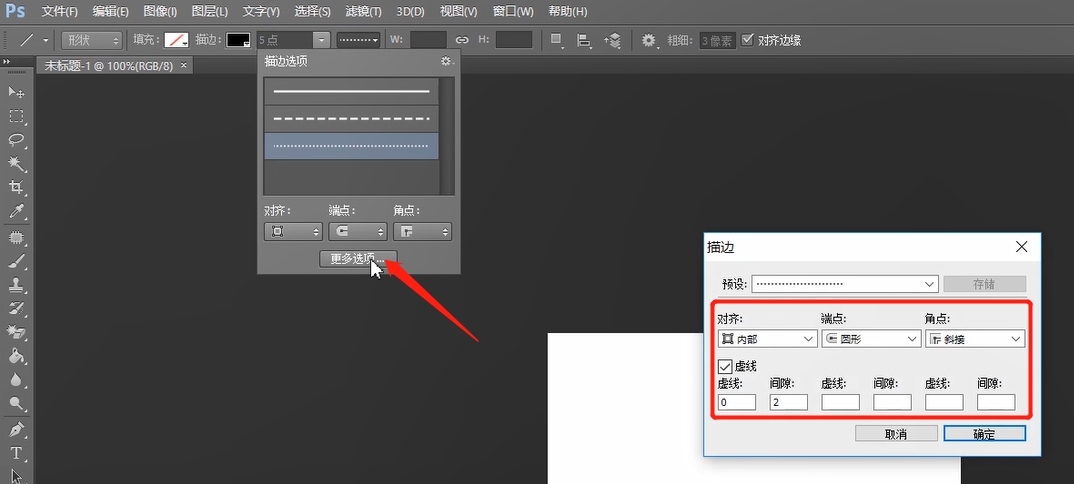This screenshot has width=1074, height=484.
Task: Select the Clone Stamp tool
Action: (17, 285)
